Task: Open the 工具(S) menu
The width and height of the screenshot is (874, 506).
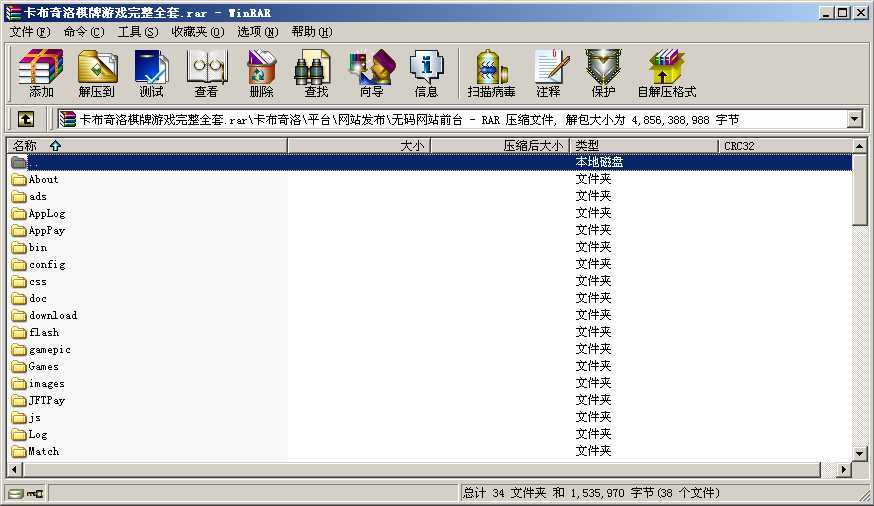Action: click(138, 32)
